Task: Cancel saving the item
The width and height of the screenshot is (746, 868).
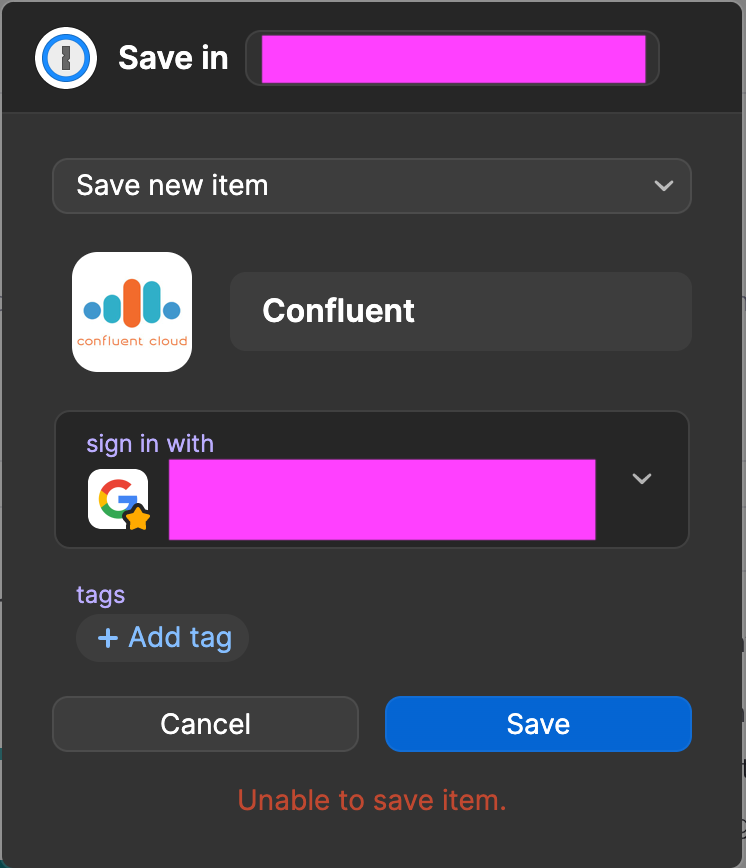Action: coord(205,724)
